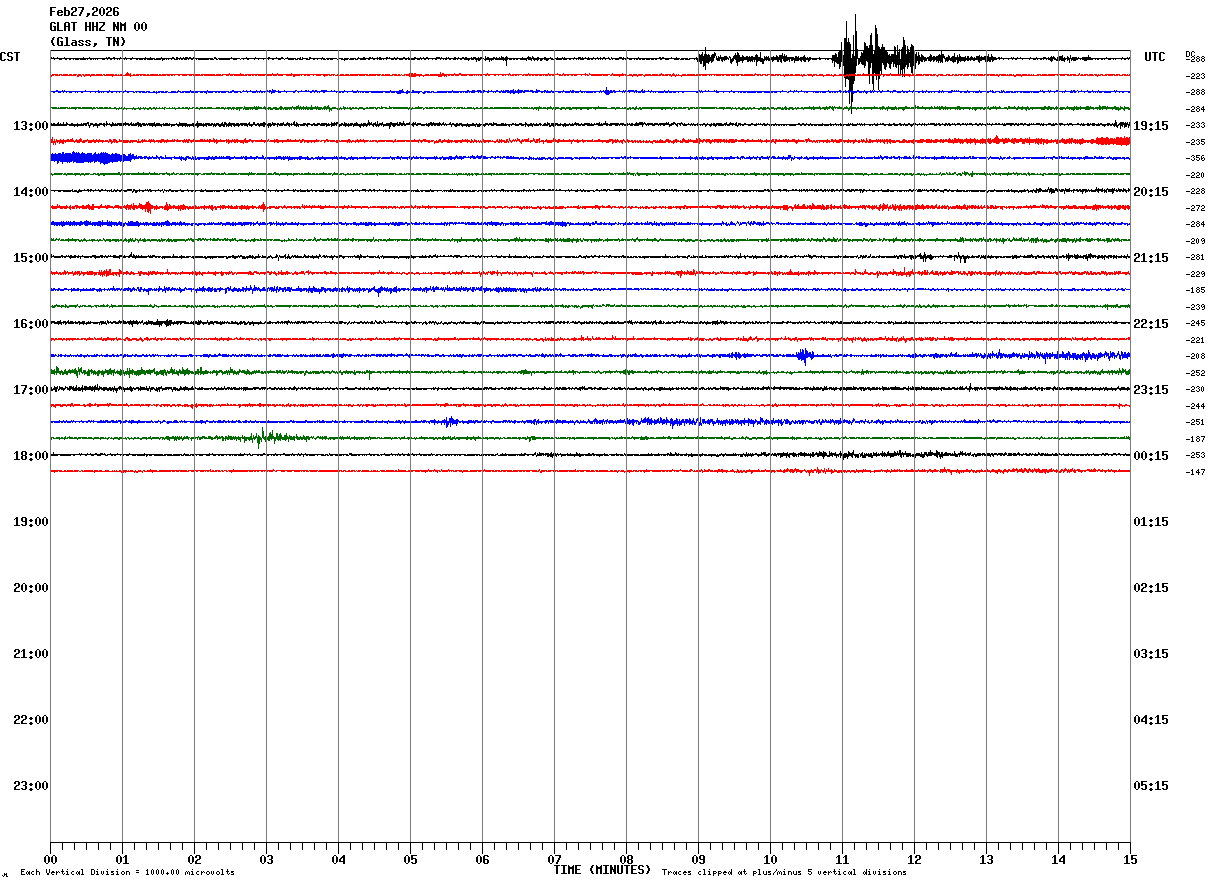Click the DC offset value -185

pos(1195,290)
